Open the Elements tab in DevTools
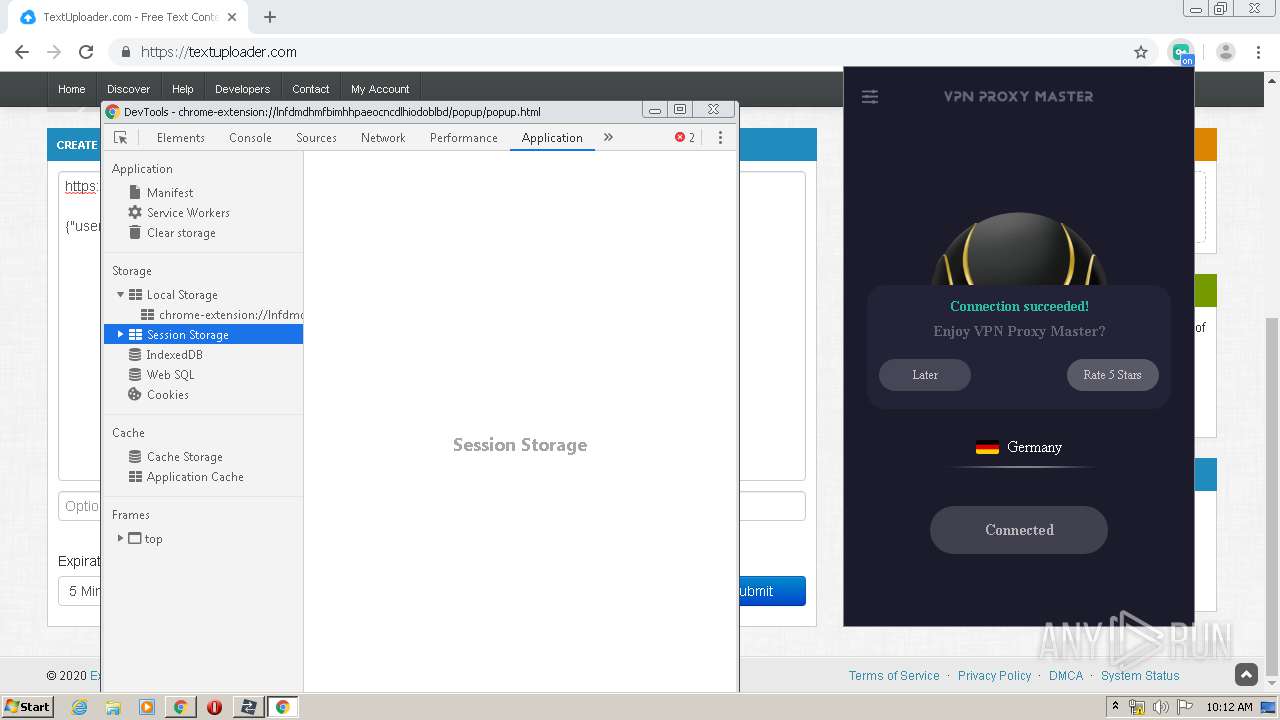The height and width of the screenshot is (720, 1280). [181, 138]
